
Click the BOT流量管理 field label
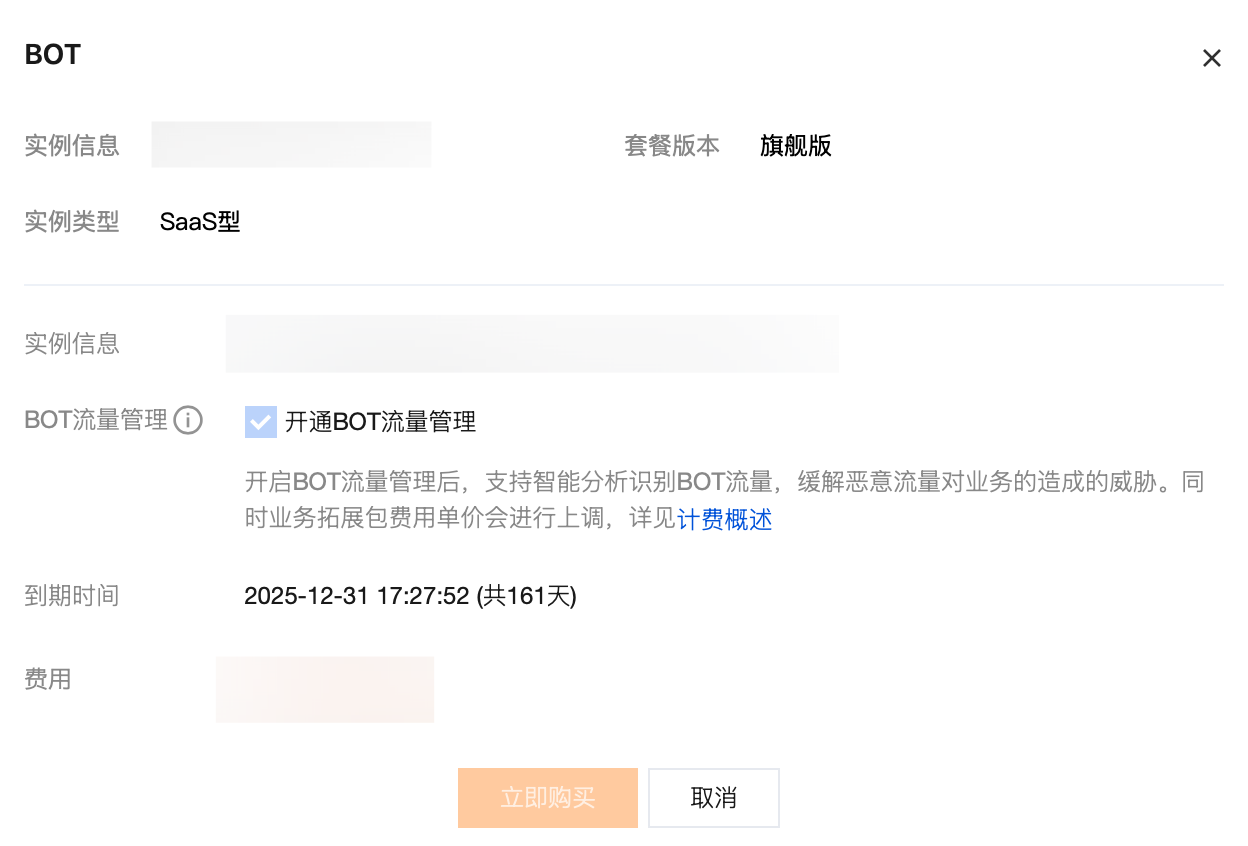[x=96, y=421]
